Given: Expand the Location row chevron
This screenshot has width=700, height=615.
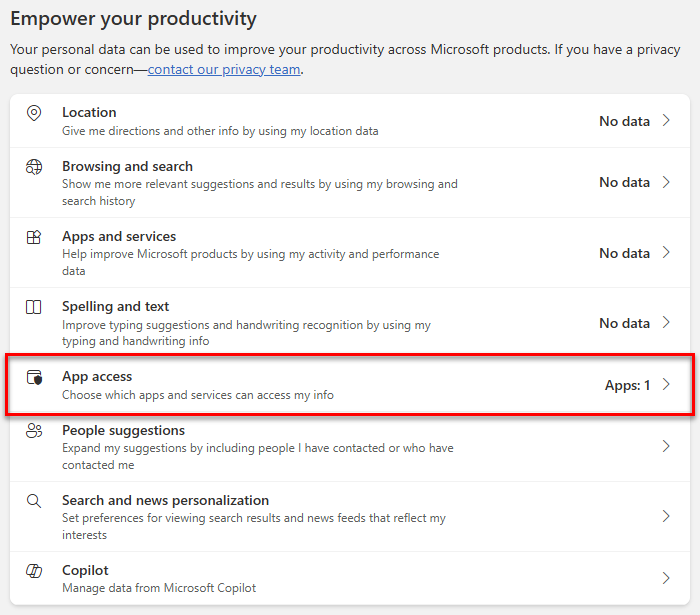Looking at the screenshot, I should 666,121.
